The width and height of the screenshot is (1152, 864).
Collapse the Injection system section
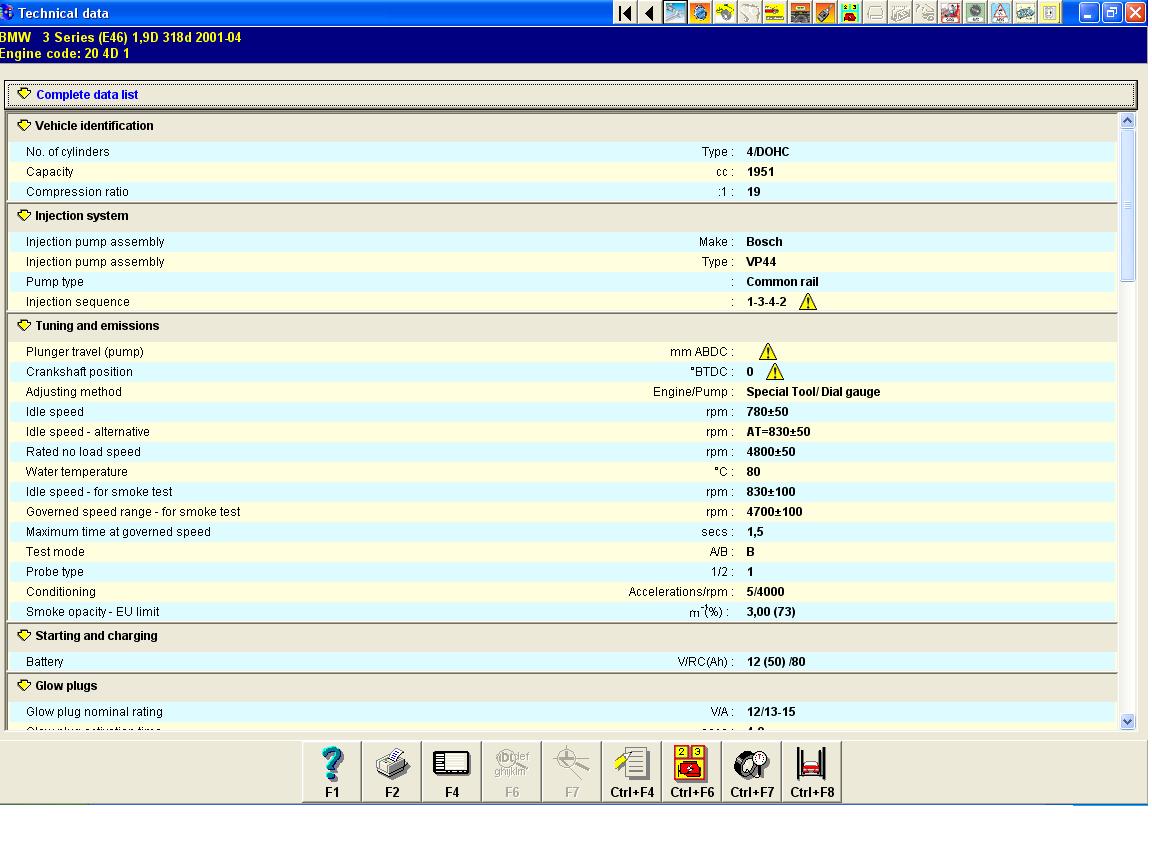24,216
